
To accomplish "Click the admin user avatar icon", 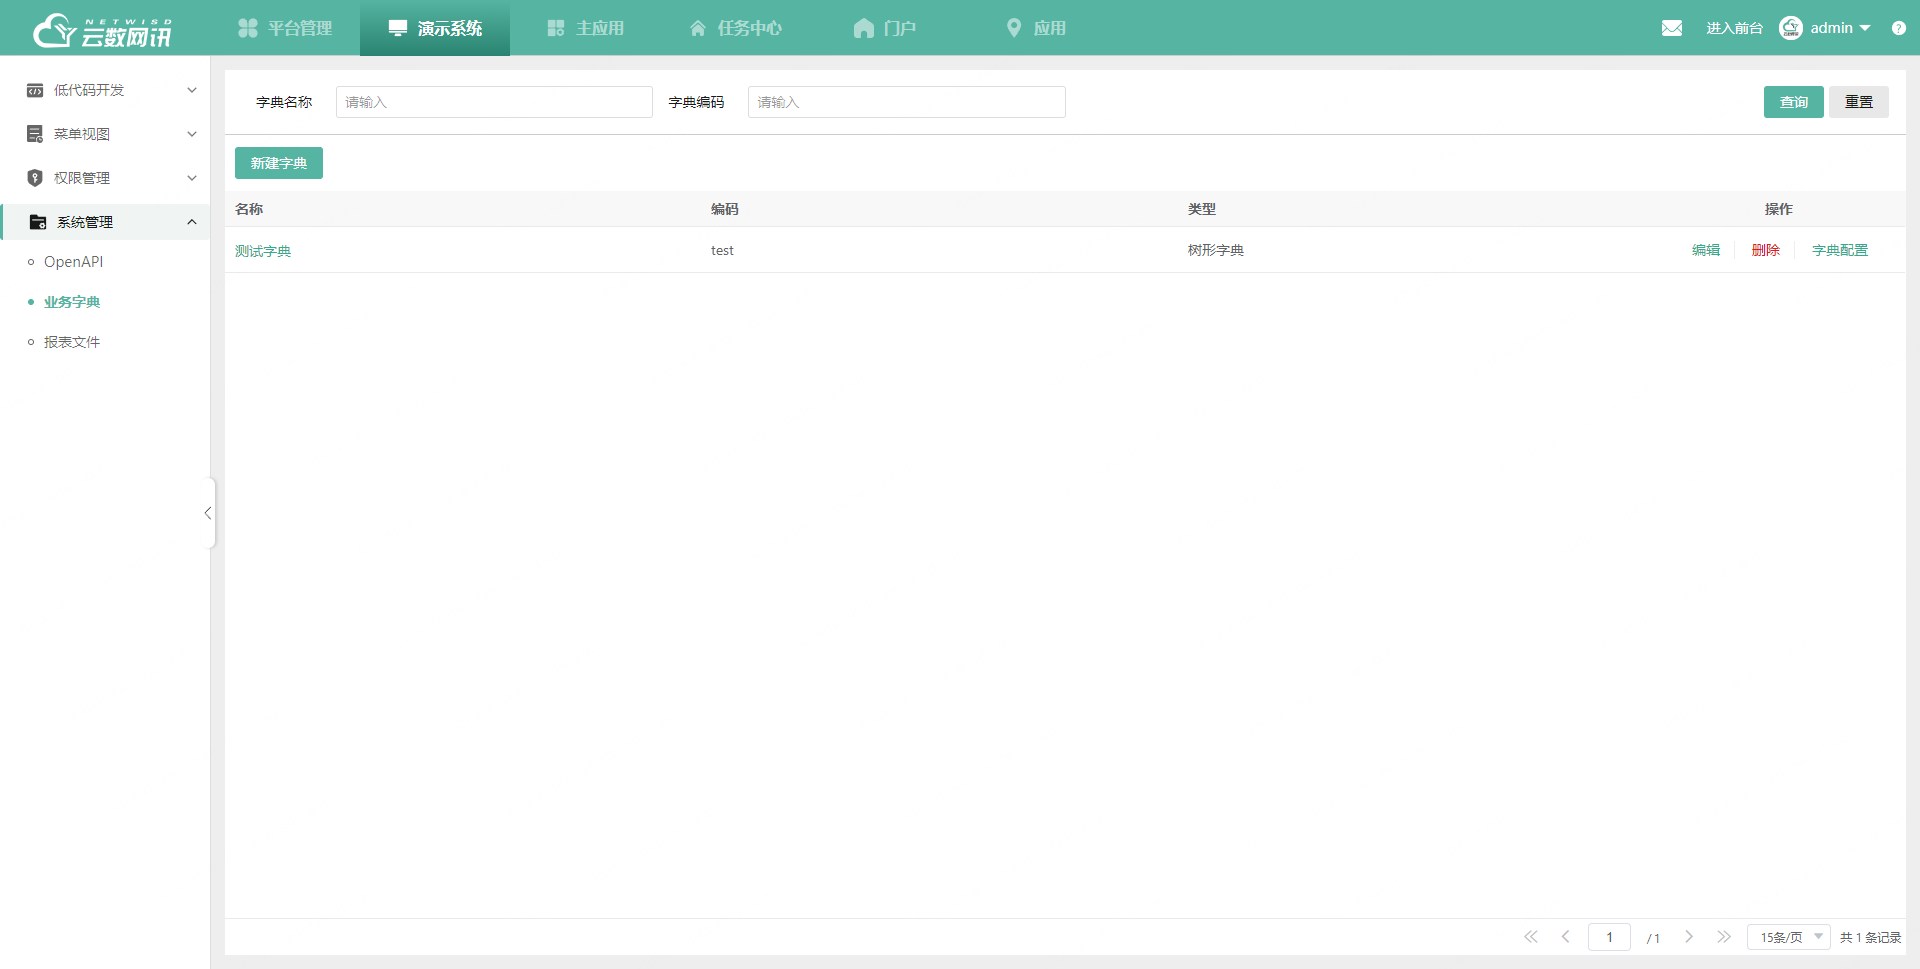I will coord(1790,28).
